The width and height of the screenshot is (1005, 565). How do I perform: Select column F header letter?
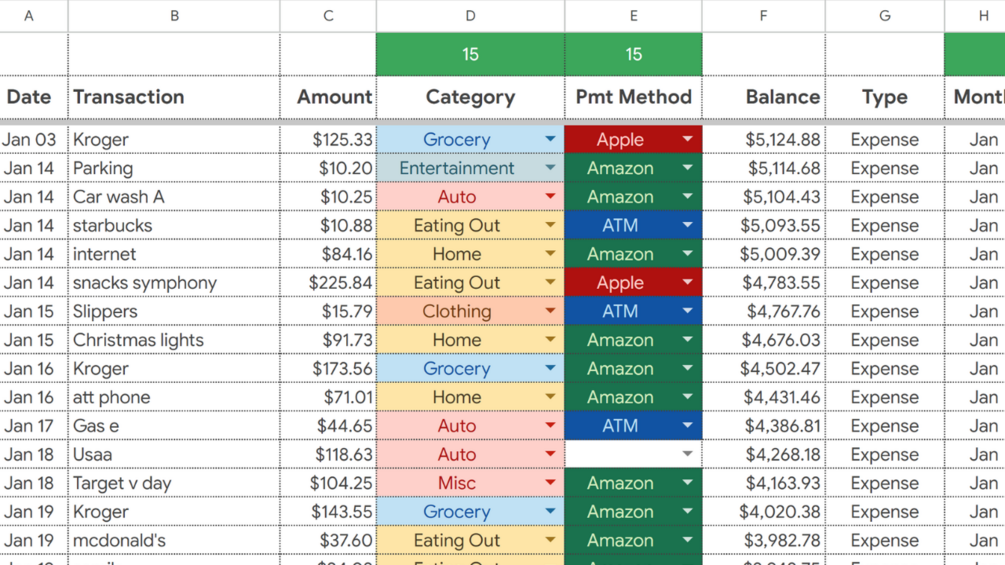(763, 16)
